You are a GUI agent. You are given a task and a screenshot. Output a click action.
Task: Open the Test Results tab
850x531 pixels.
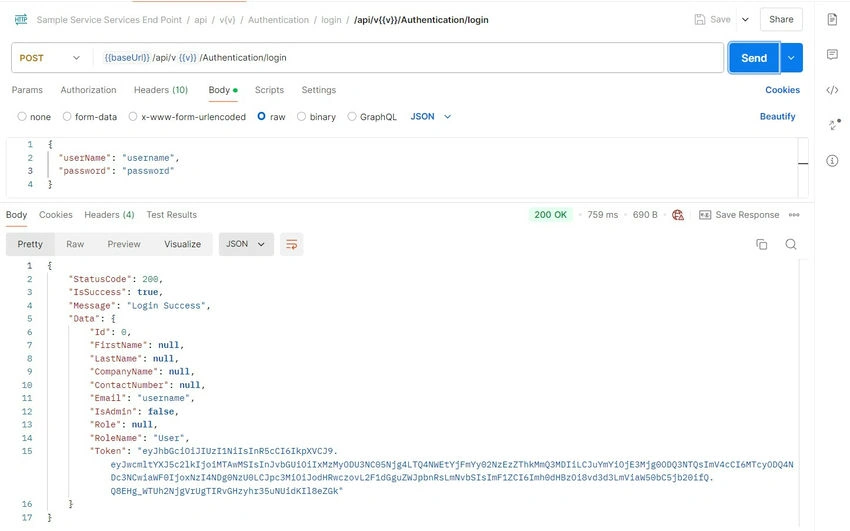(x=171, y=215)
